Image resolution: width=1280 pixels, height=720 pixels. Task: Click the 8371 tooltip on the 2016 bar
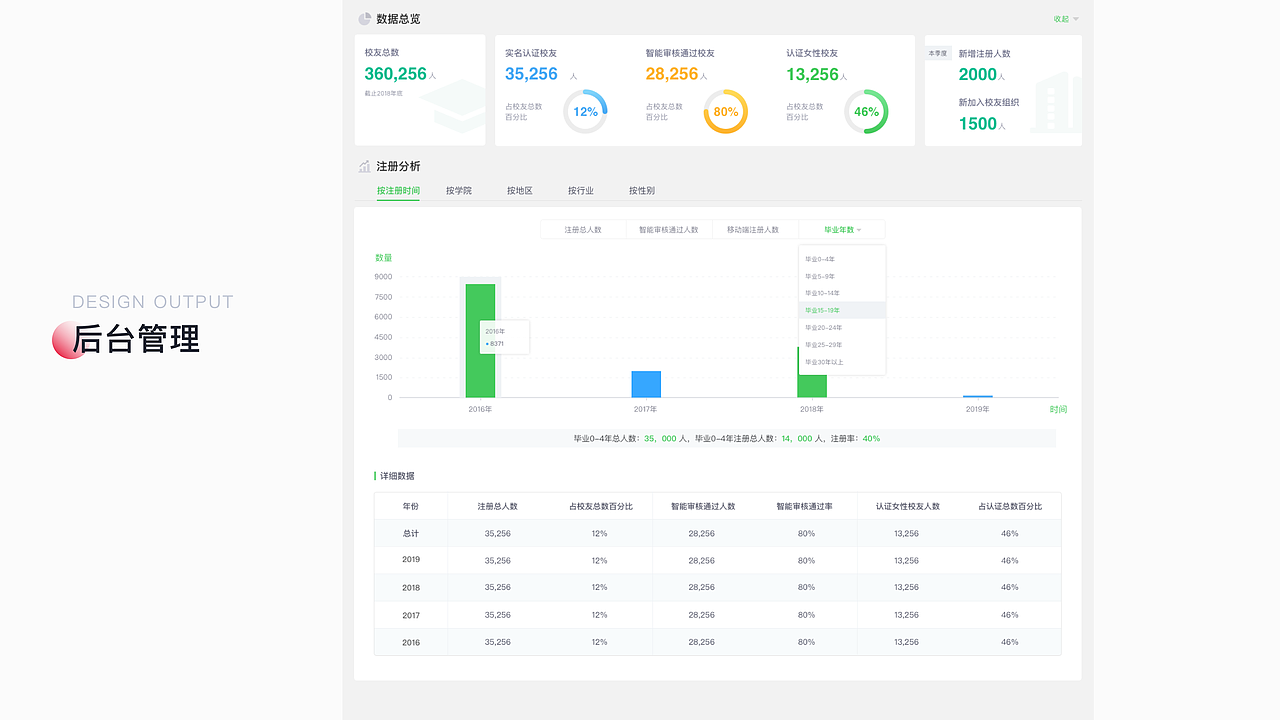point(505,337)
